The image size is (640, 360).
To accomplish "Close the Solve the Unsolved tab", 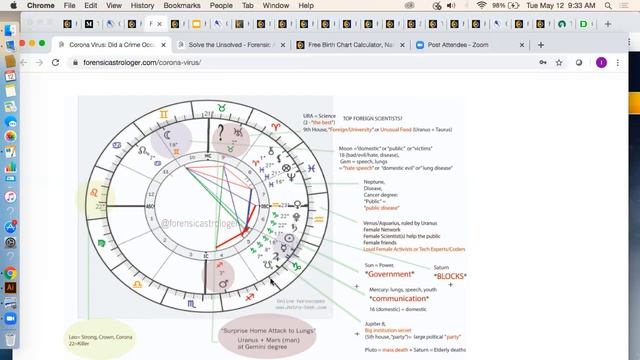I will [x=282, y=45].
